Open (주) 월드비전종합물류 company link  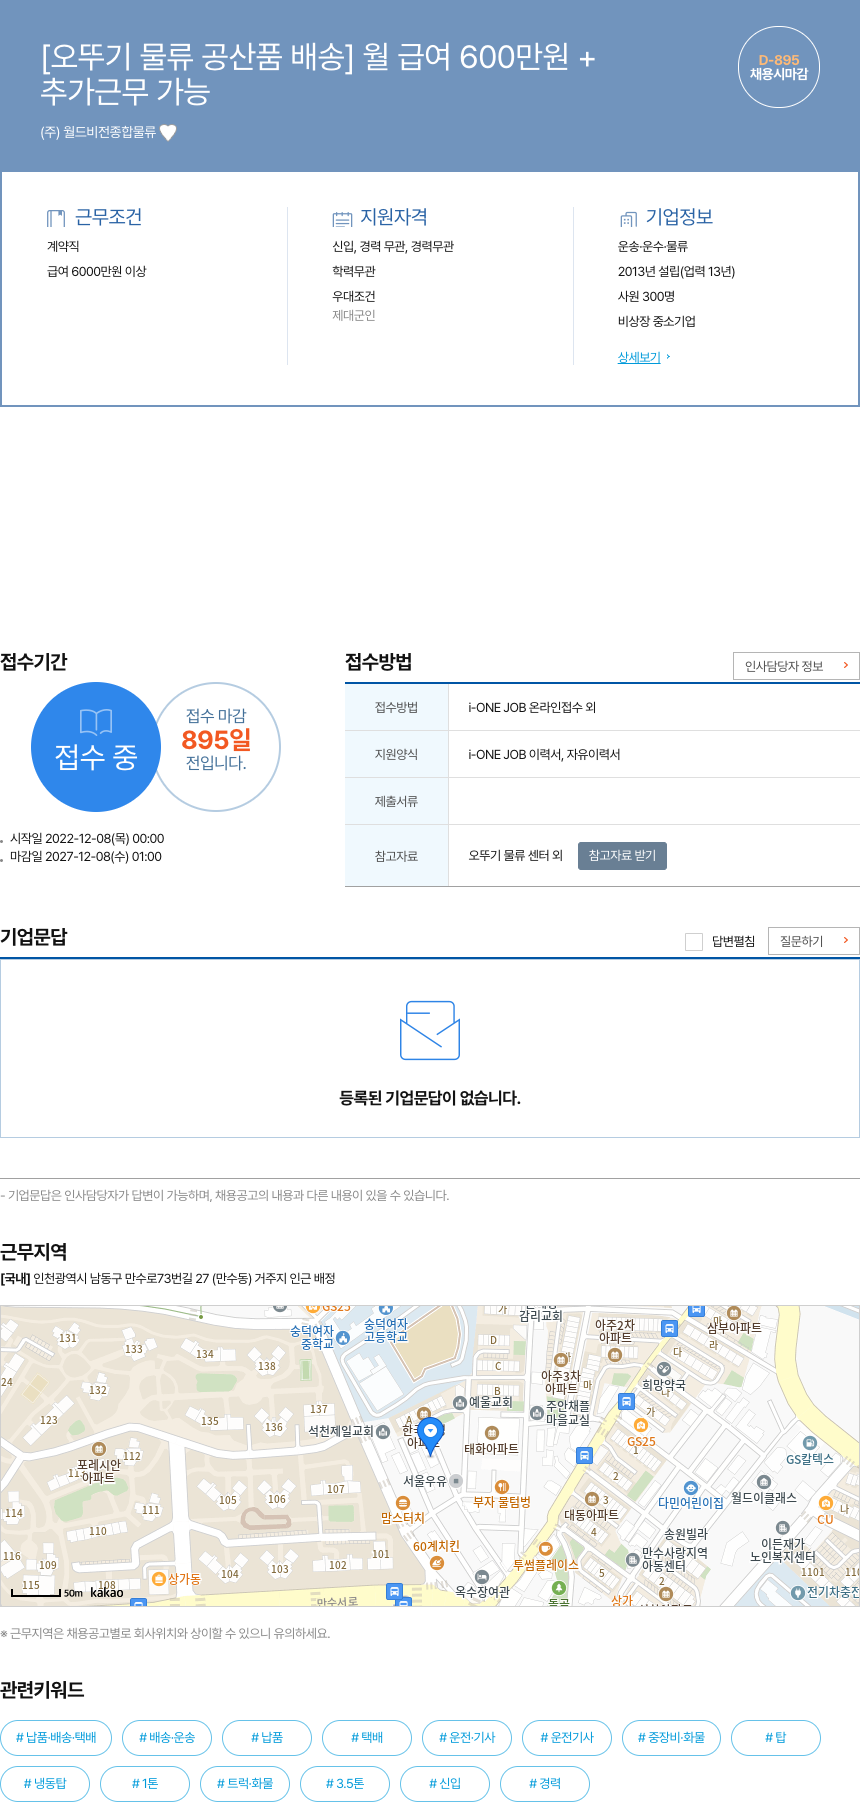[98, 132]
